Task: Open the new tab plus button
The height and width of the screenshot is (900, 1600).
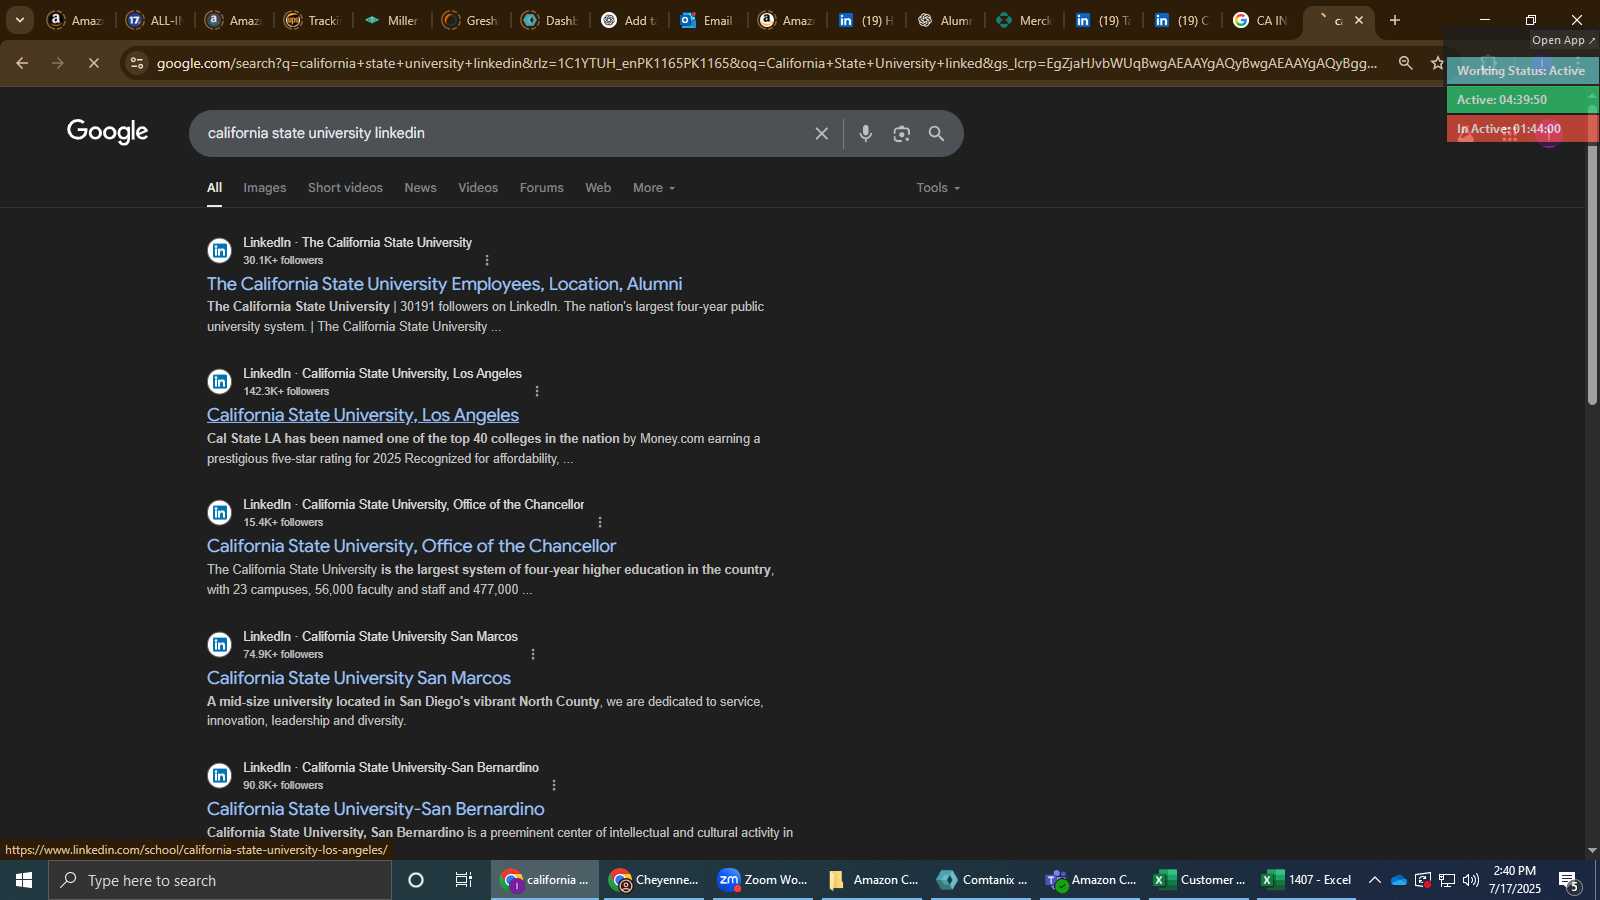Action: (1395, 20)
